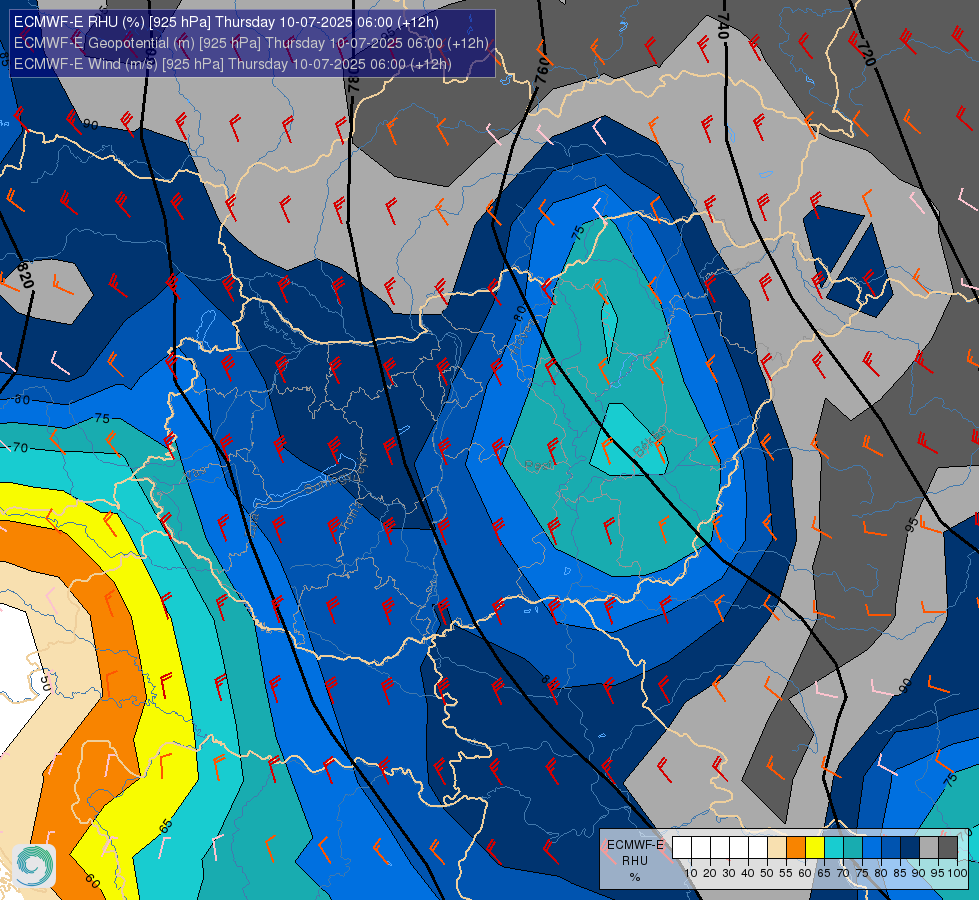The width and height of the screenshot is (979, 900).
Task: Click the '60' humidity contour label
Action: (92, 881)
